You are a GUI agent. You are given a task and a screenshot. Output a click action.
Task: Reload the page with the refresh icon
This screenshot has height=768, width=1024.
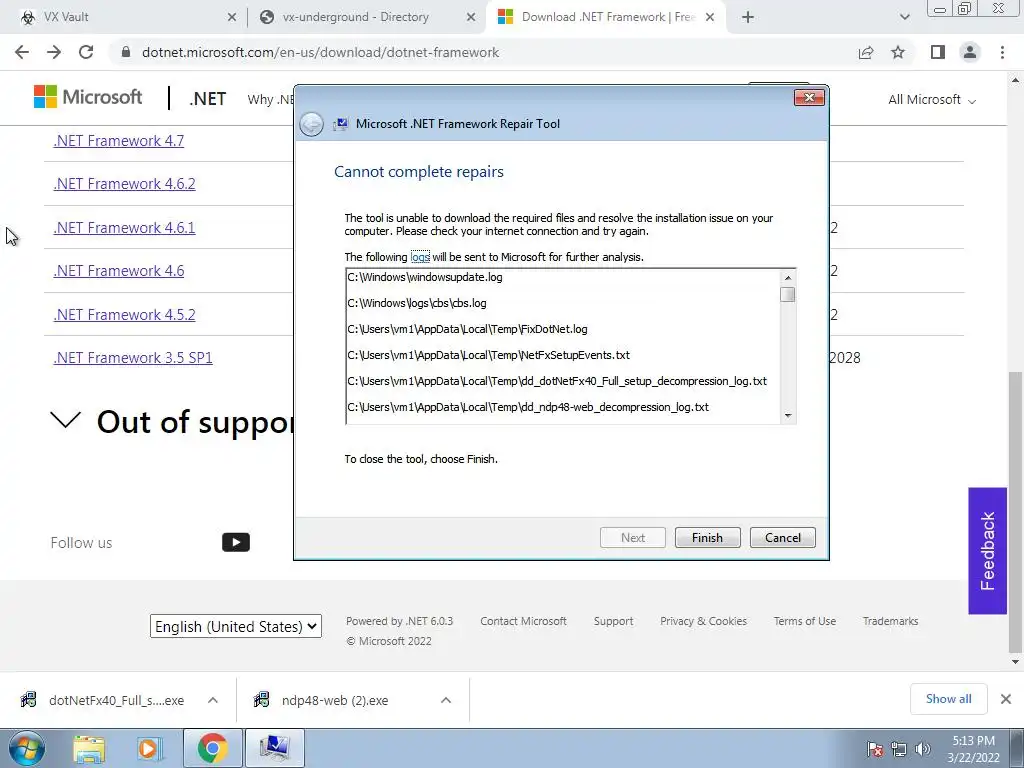pyautogui.click(x=86, y=52)
